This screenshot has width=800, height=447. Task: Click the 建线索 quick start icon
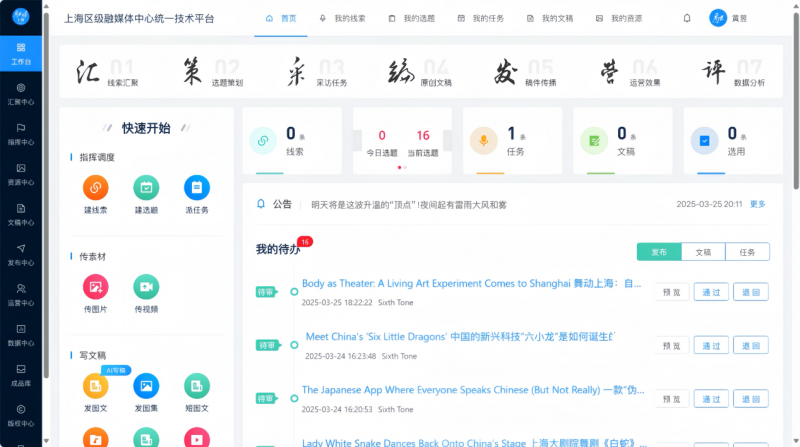95,188
